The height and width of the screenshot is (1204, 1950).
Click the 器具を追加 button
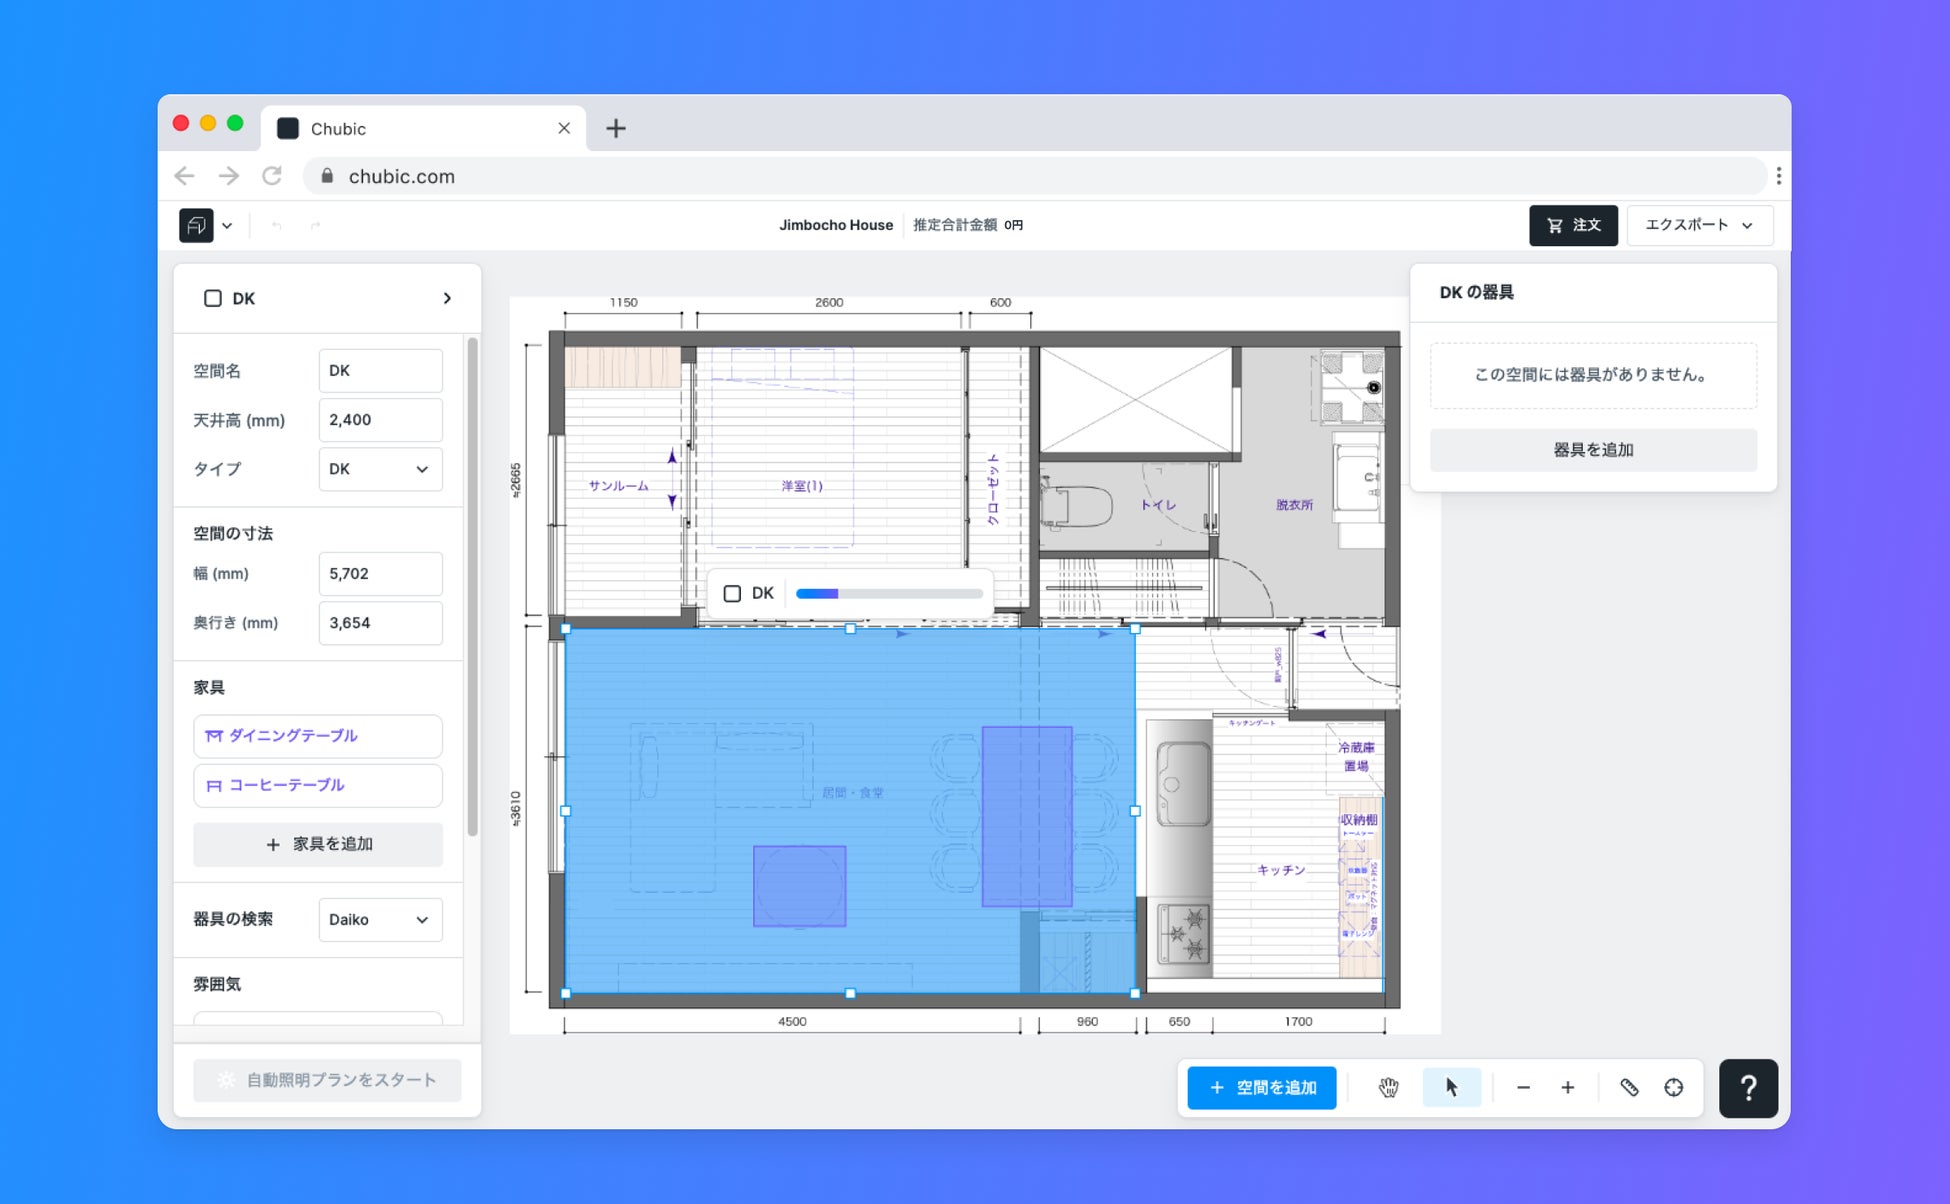pyautogui.click(x=1592, y=450)
